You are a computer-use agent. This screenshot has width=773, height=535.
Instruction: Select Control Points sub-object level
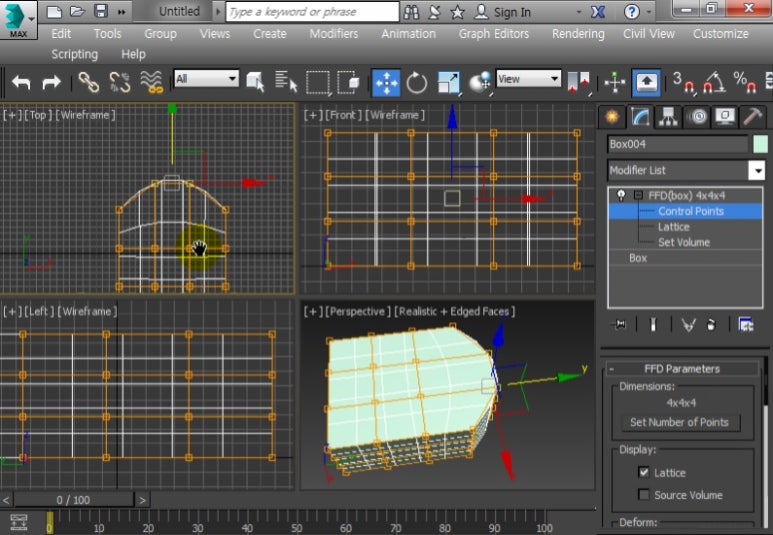[691, 212]
